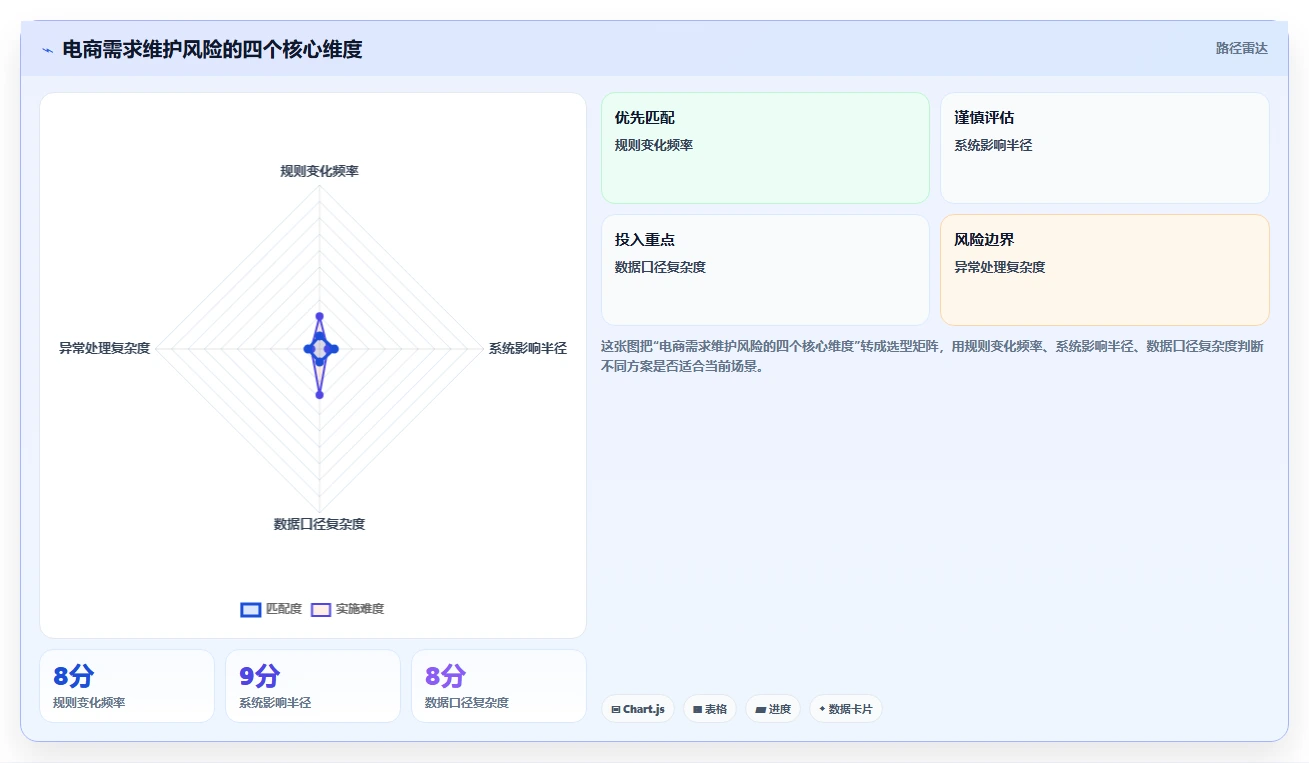Screen dimensions: 1309x763
Task: Click the 8分 规则变化频率 score card
Action: [x=127, y=686]
